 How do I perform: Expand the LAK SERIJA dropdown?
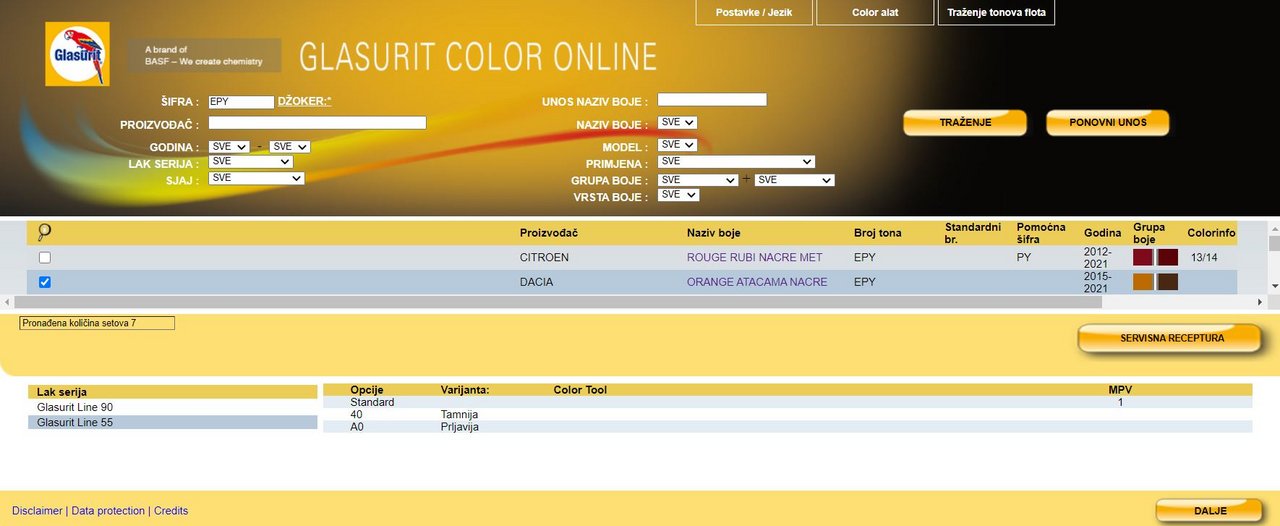pyautogui.click(x=251, y=161)
